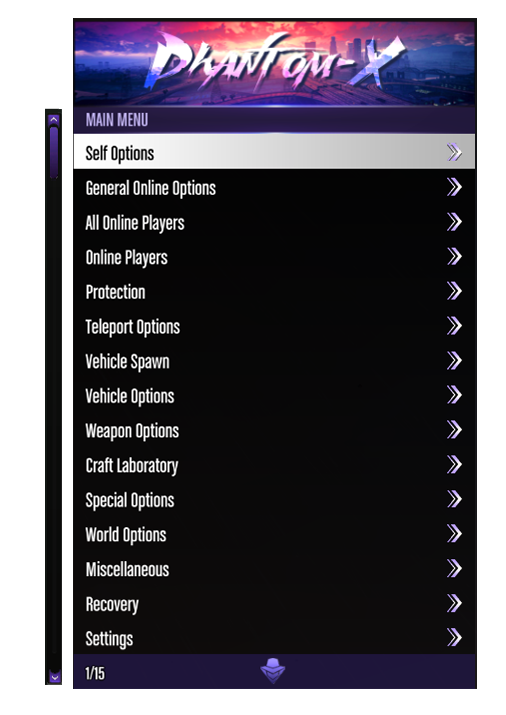
Task: Expand the World Options submenu arrow
Action: [x=454, y=534]
